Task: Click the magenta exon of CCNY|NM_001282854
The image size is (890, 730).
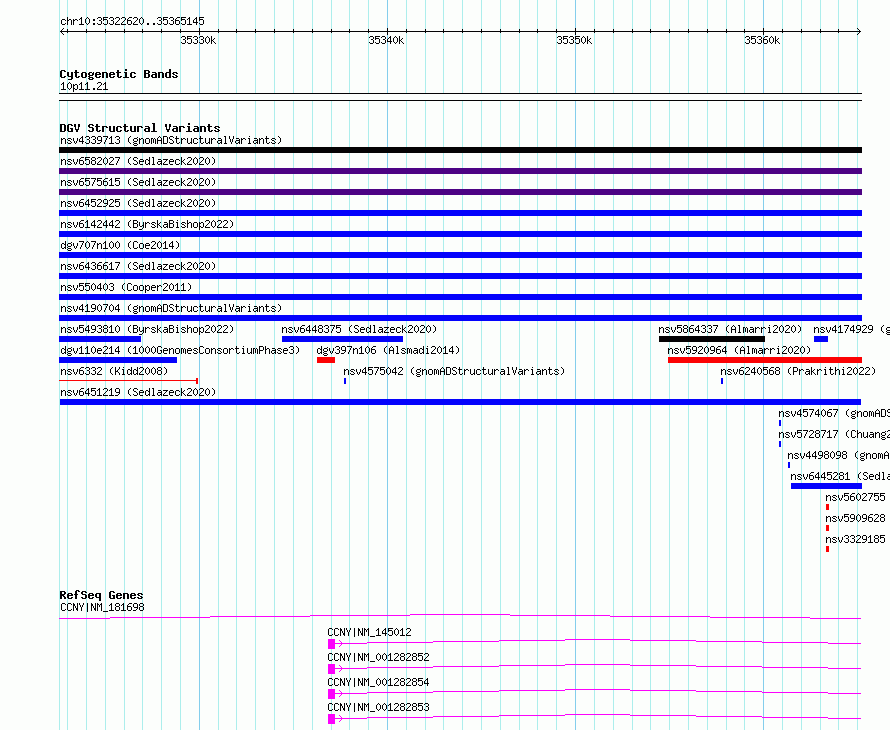Action: pos(331,694)
